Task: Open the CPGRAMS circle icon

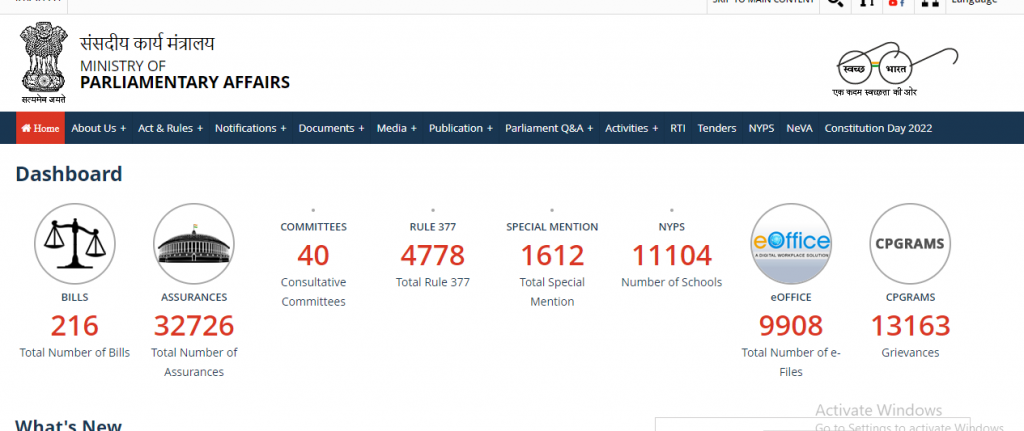Action: pos(909,244)
